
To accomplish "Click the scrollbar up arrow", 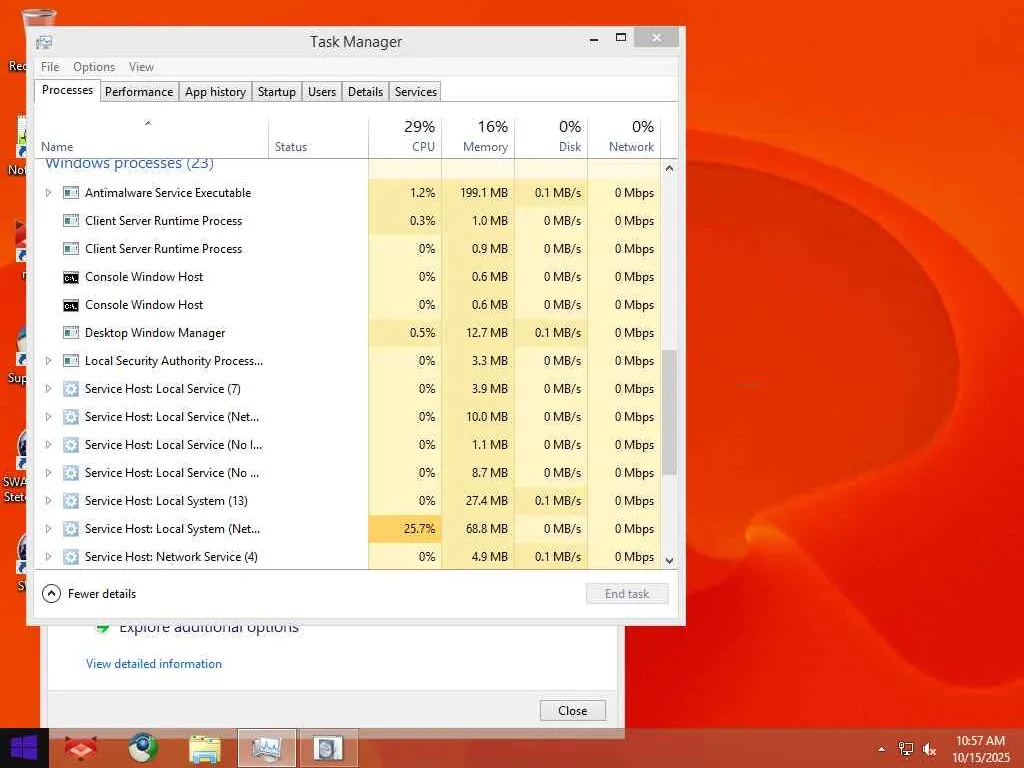I will pyautogui.click(x=669, y=168).
